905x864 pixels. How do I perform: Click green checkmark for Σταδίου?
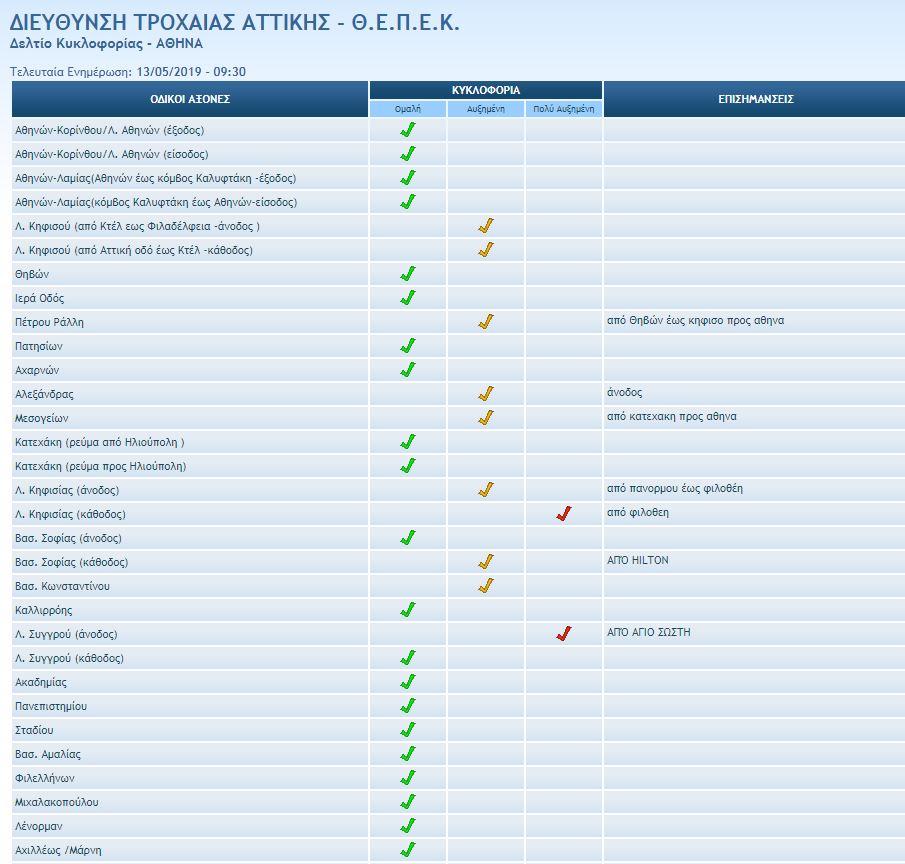pyautogui.click(x=407, y=730)
